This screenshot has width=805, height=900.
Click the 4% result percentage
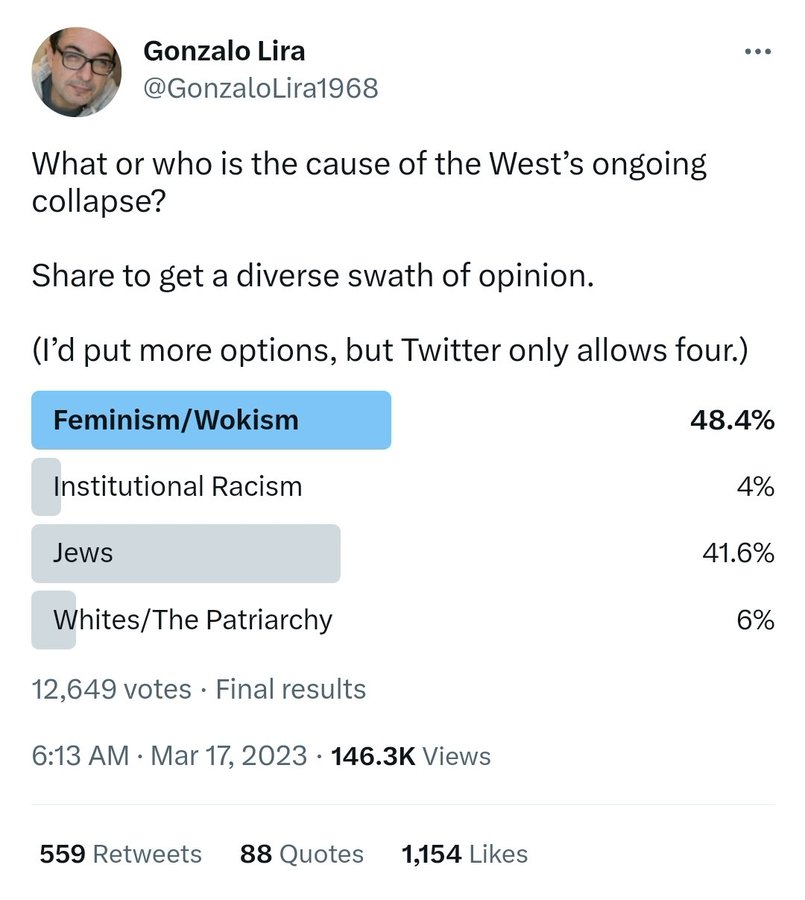click(x=756, y=487)
